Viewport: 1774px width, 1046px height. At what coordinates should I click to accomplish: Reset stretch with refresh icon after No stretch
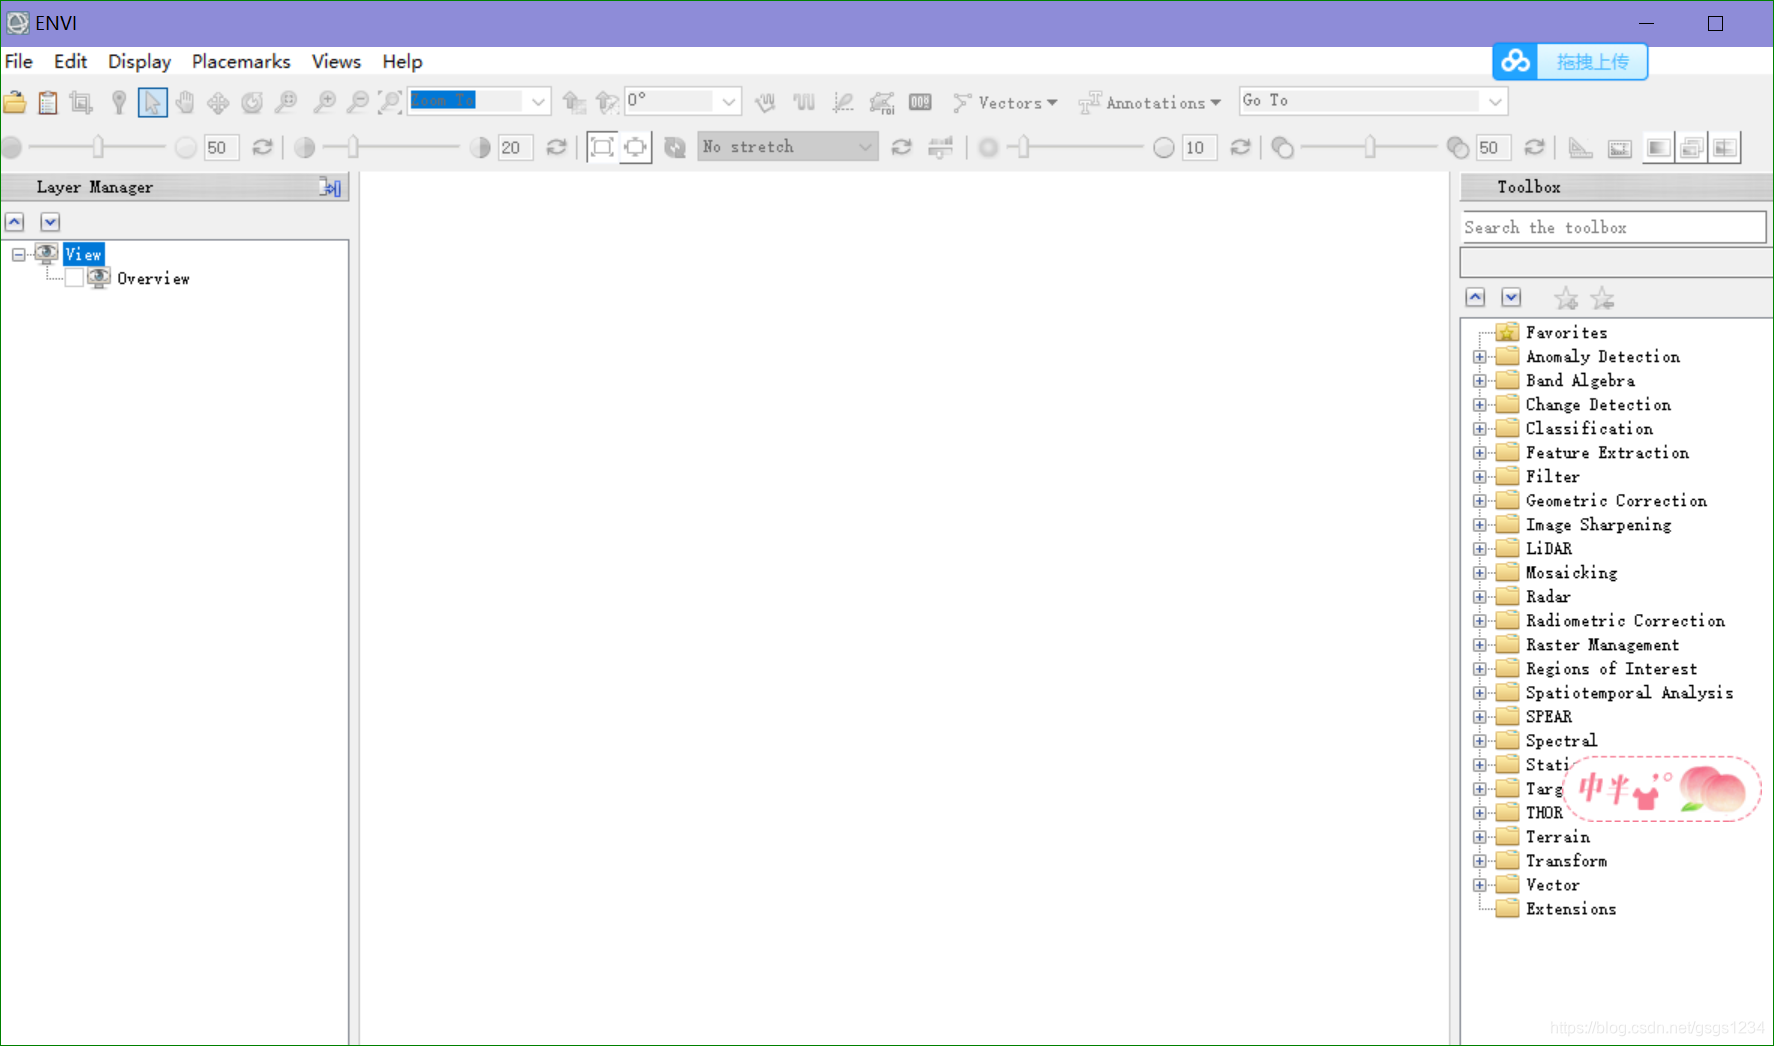[901, 148]
